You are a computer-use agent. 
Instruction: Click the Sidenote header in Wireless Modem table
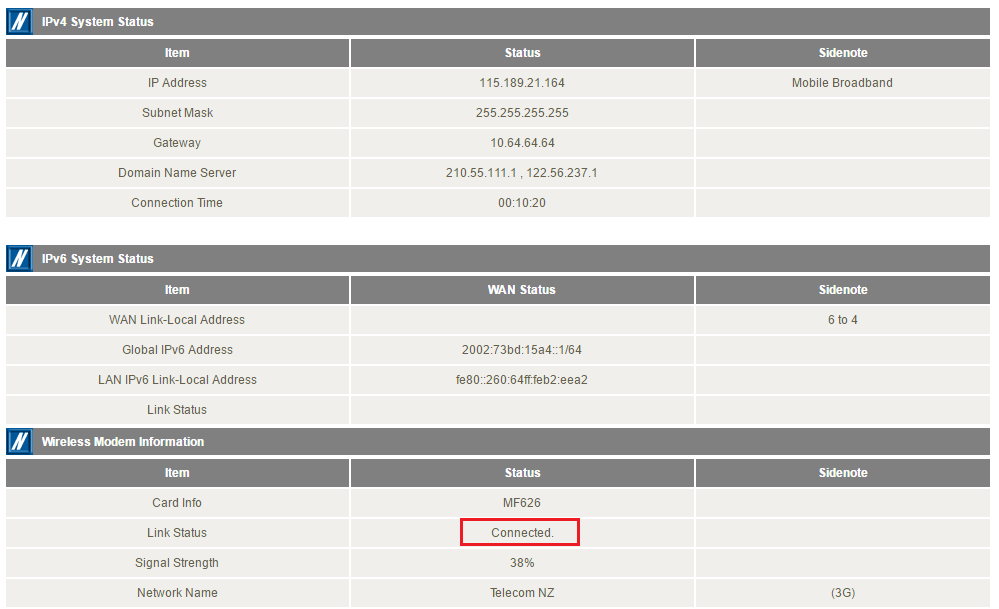click(x=843, y=473)
